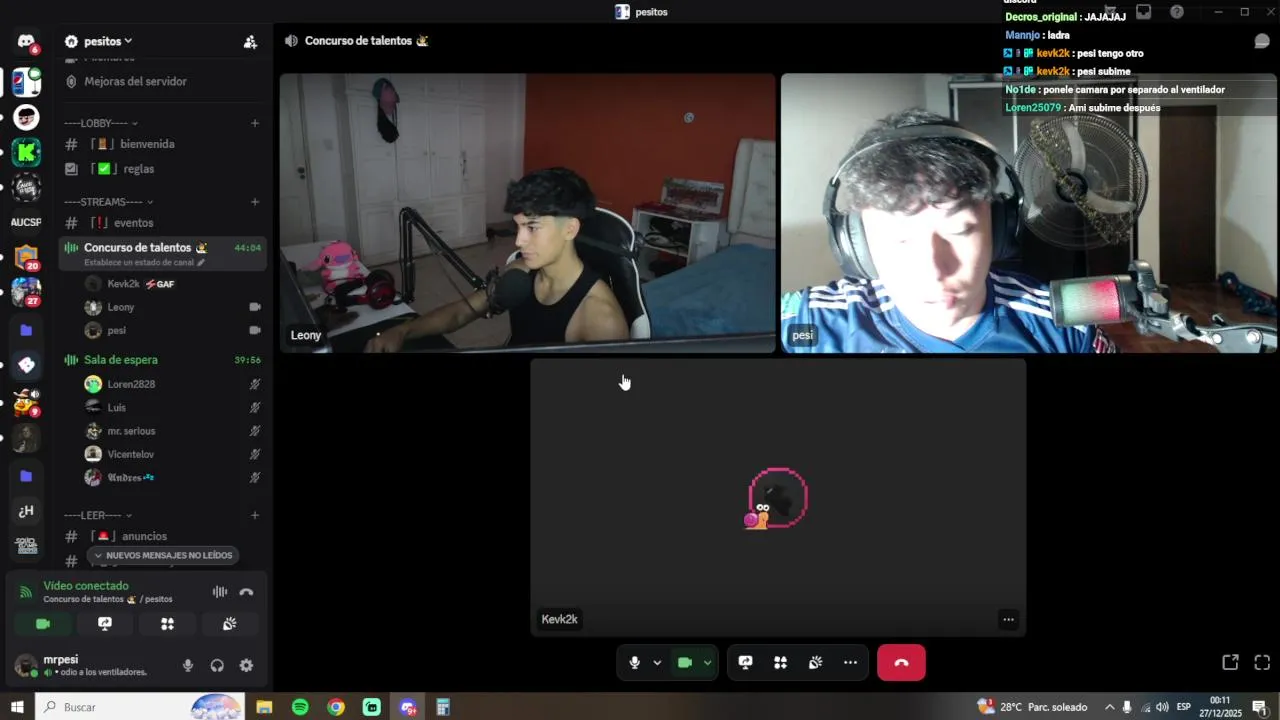1280x720 pixels.
Task: Turn off camera in voice status panel
Action: click(x=43, y=624)
